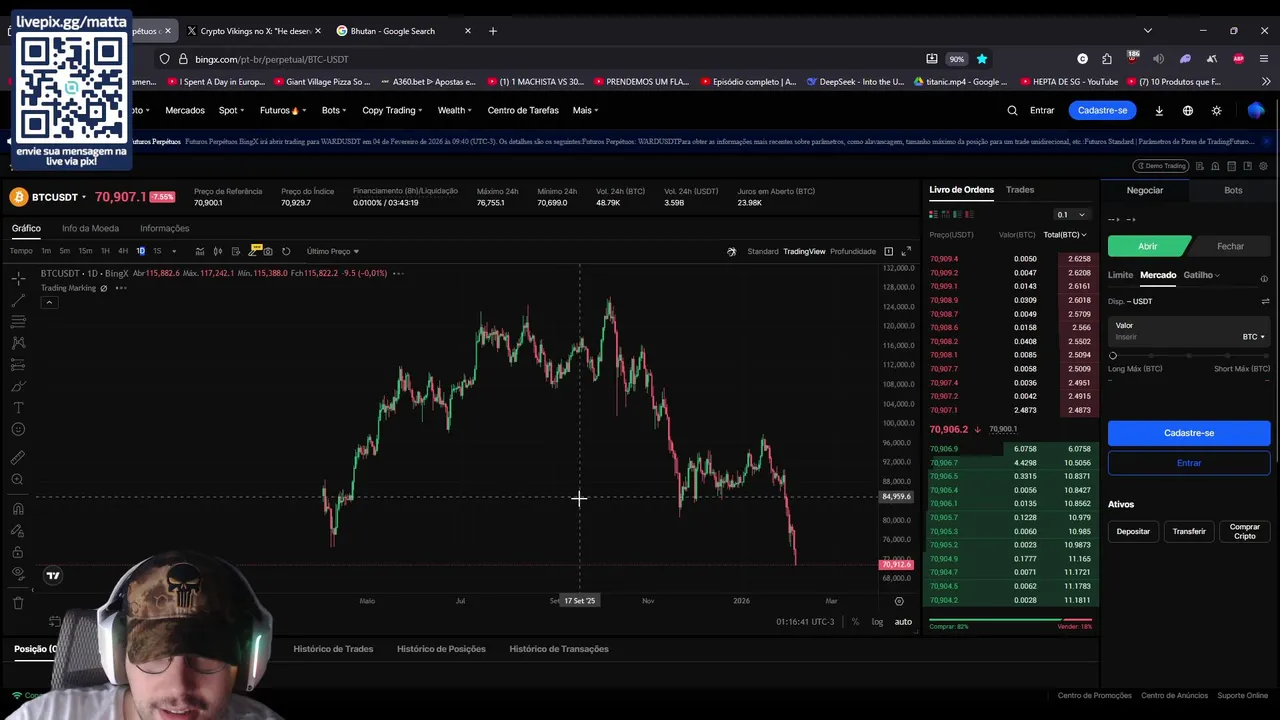
Task: Select the ruler measure tool
Action: 18,457
